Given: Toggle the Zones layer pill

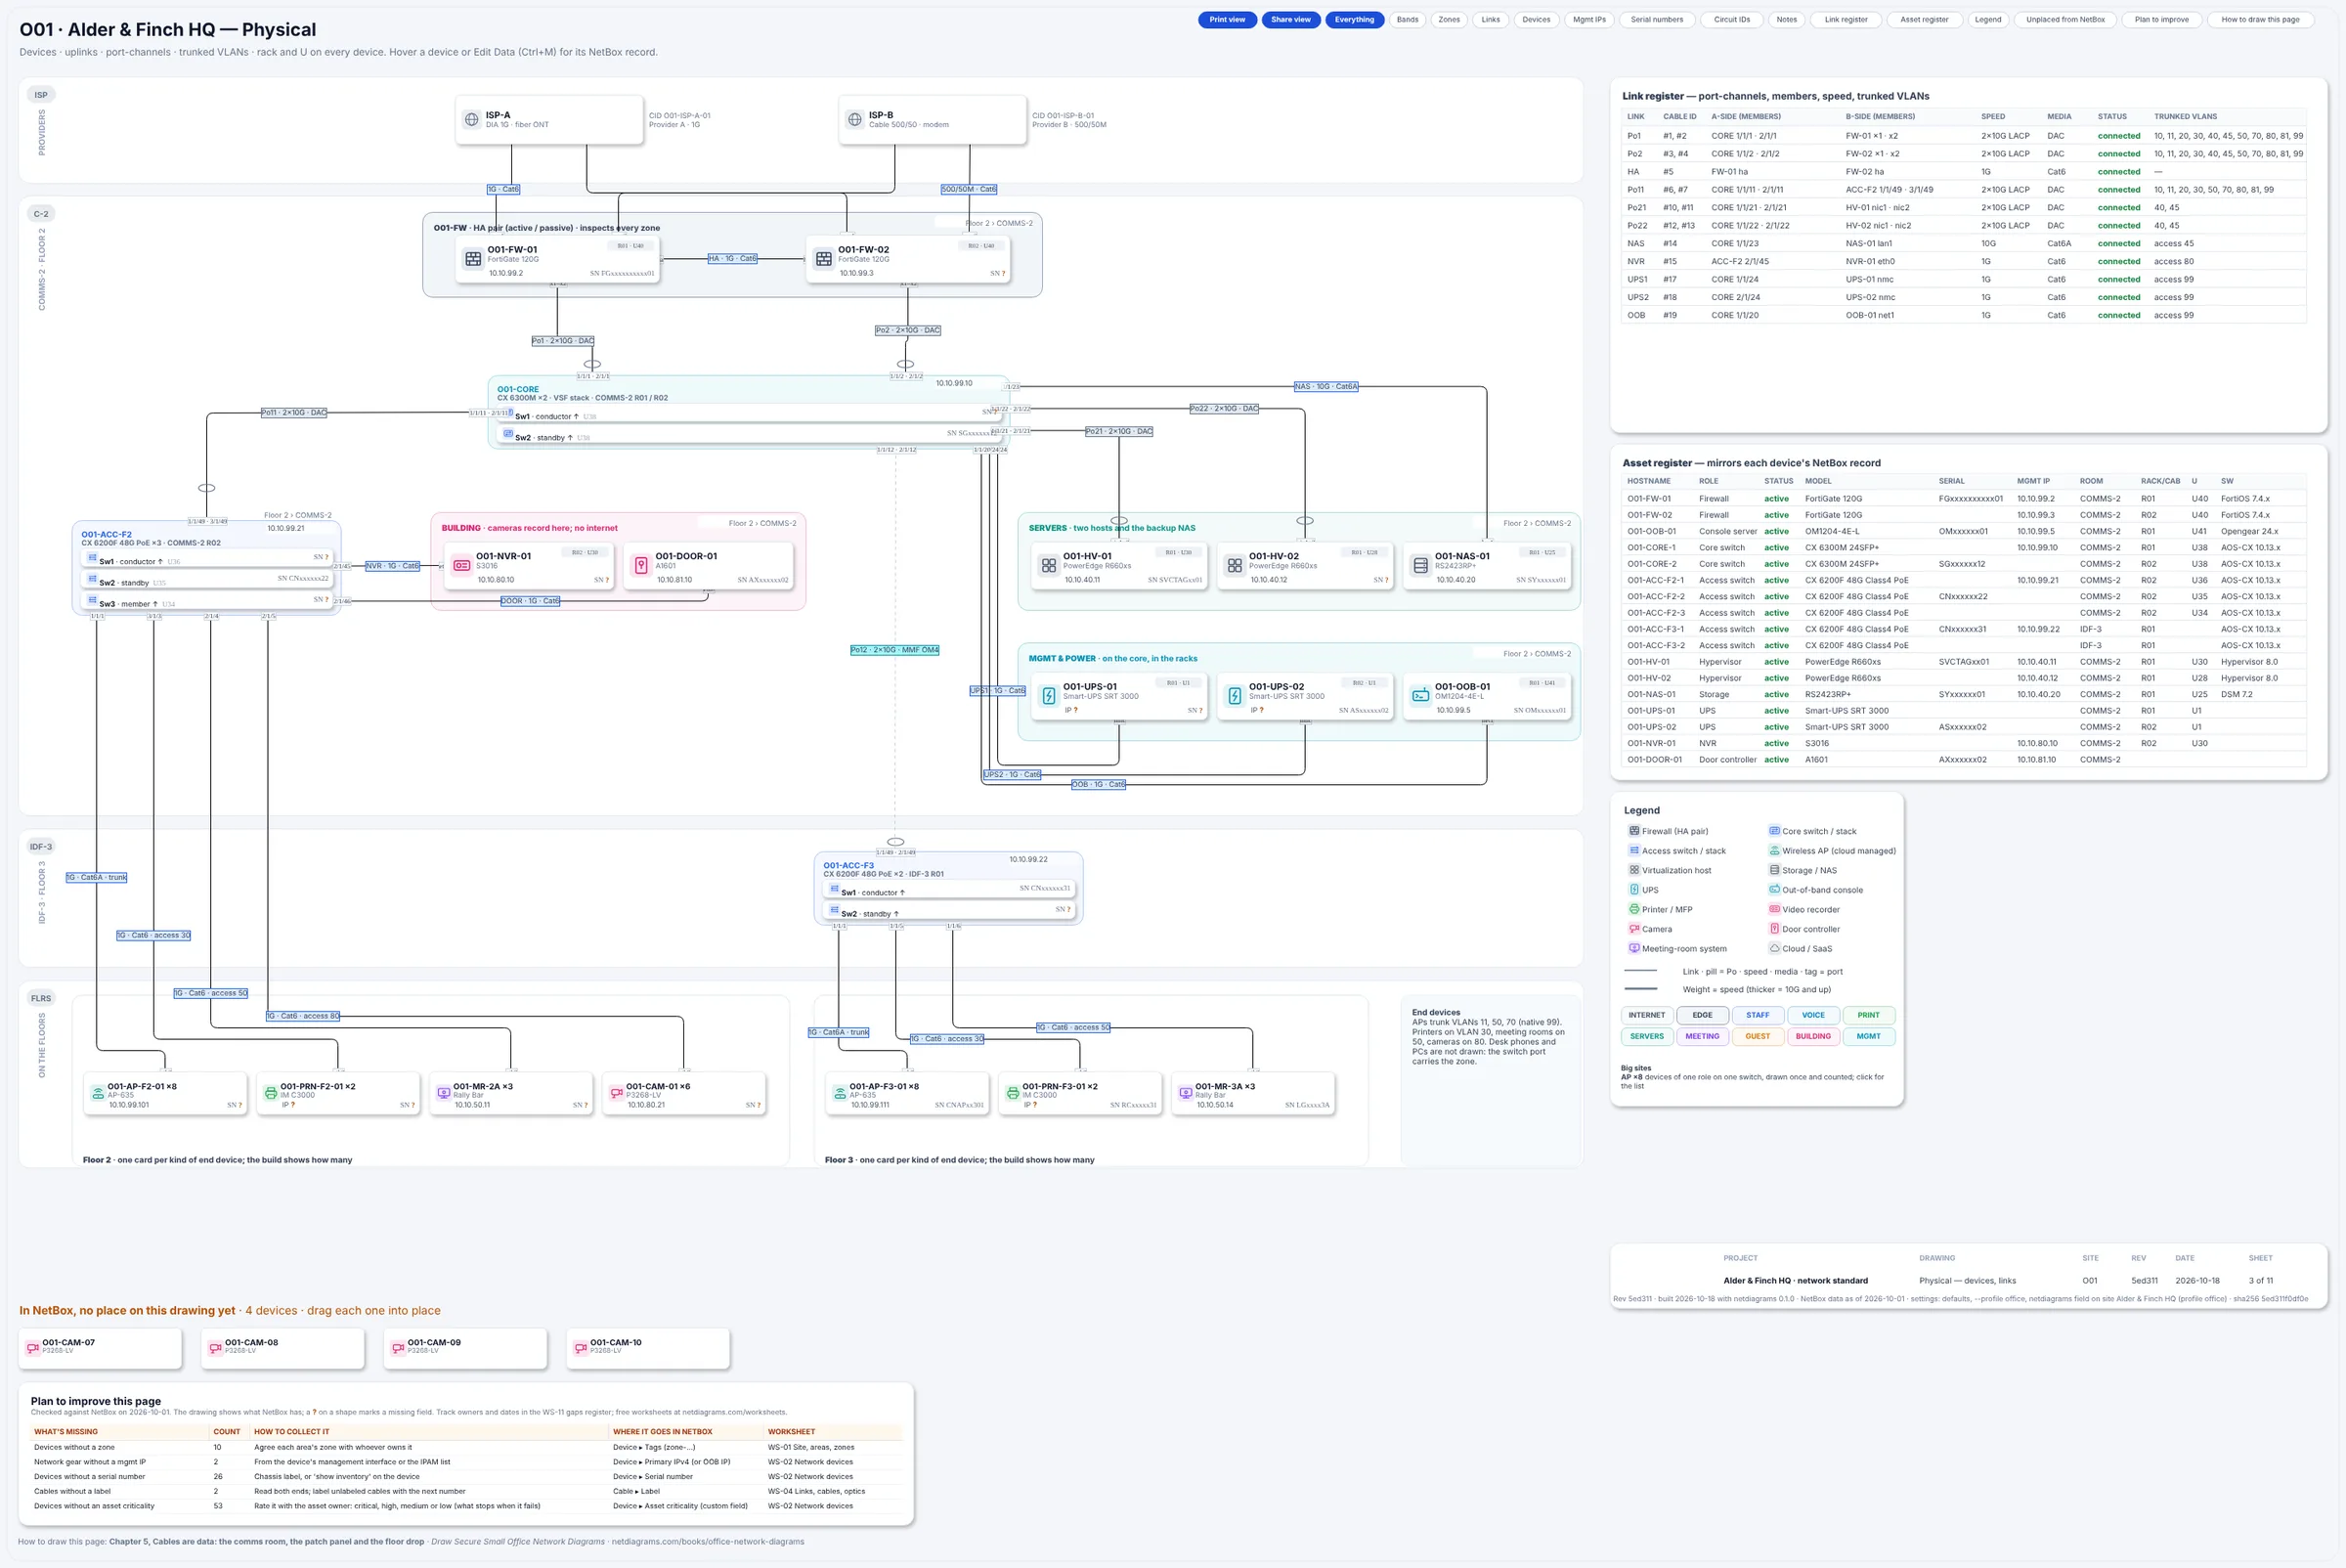Looking at the screenshot, I should point(1448,20).
